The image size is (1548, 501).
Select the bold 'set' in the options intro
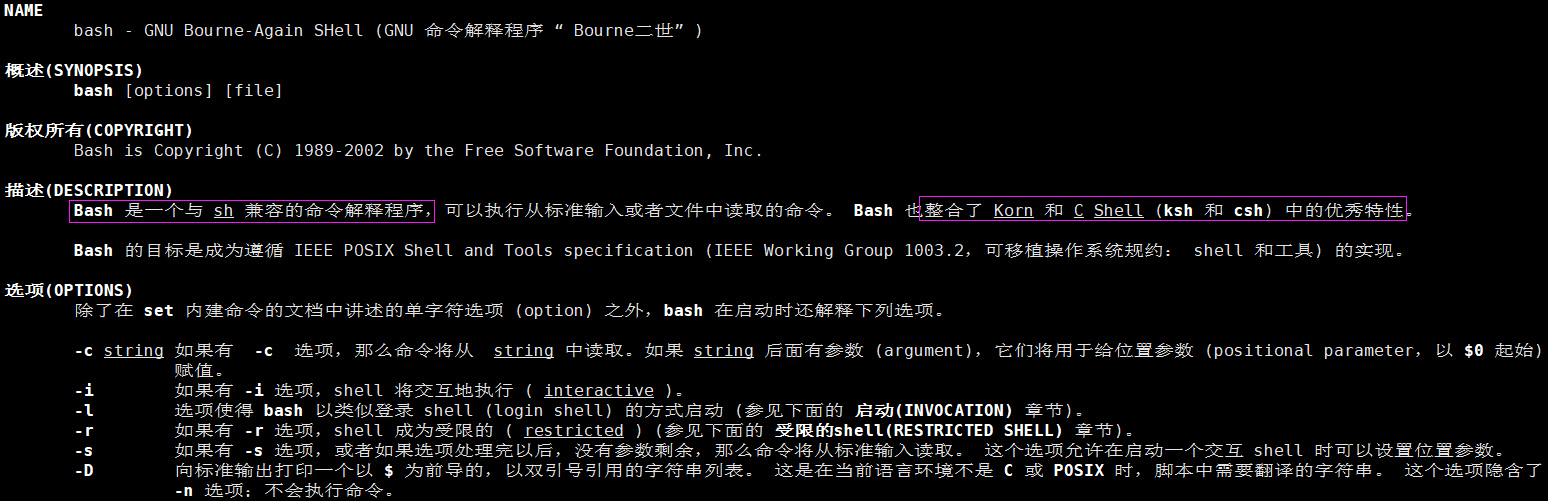(x=159, y=310)
